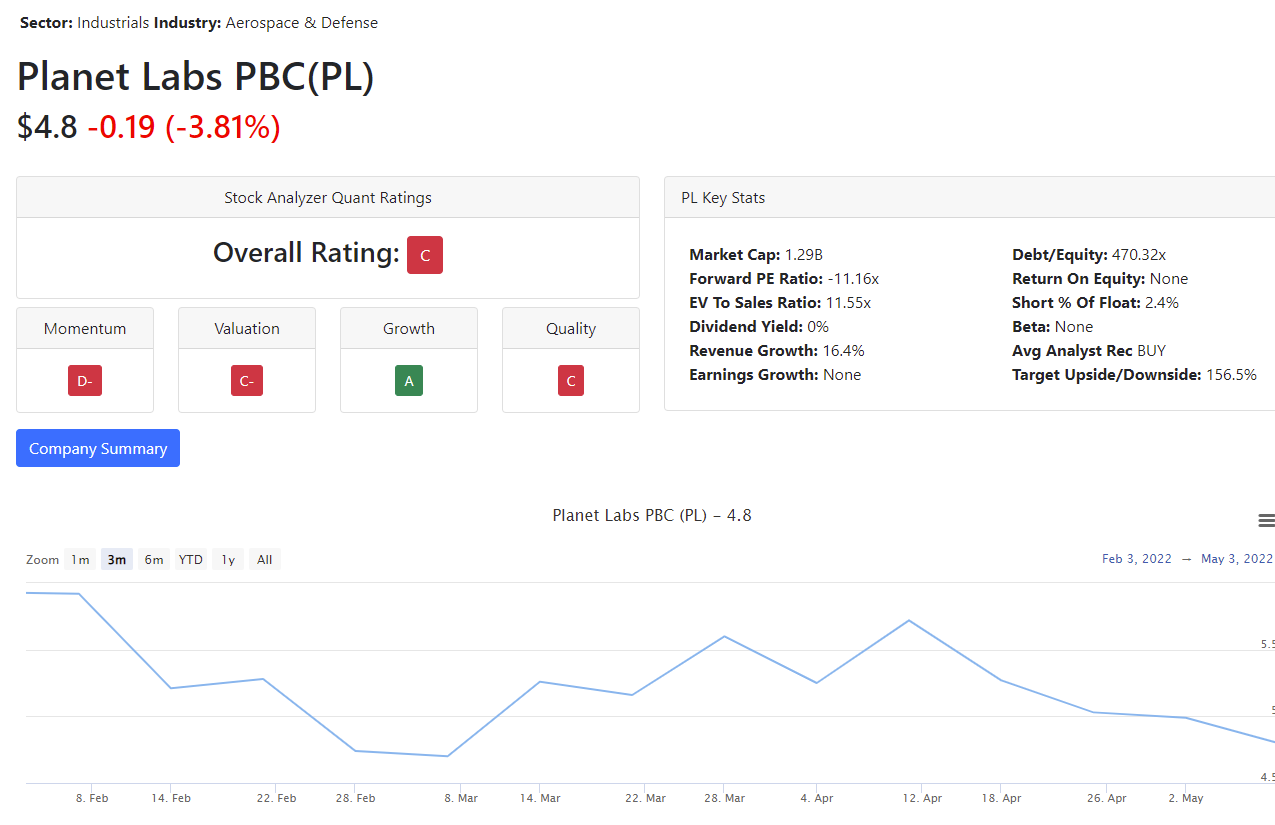Open the Company Summary section

[x=98, y=448]
